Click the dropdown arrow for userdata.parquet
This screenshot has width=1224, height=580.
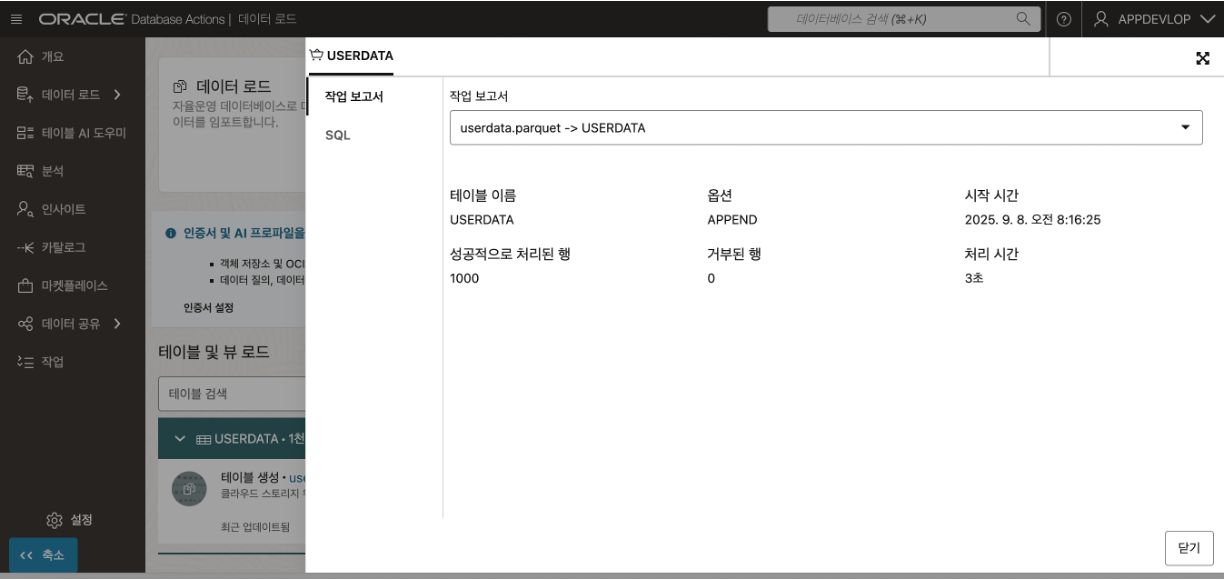pyautogui.click(x=1185, y=128)
